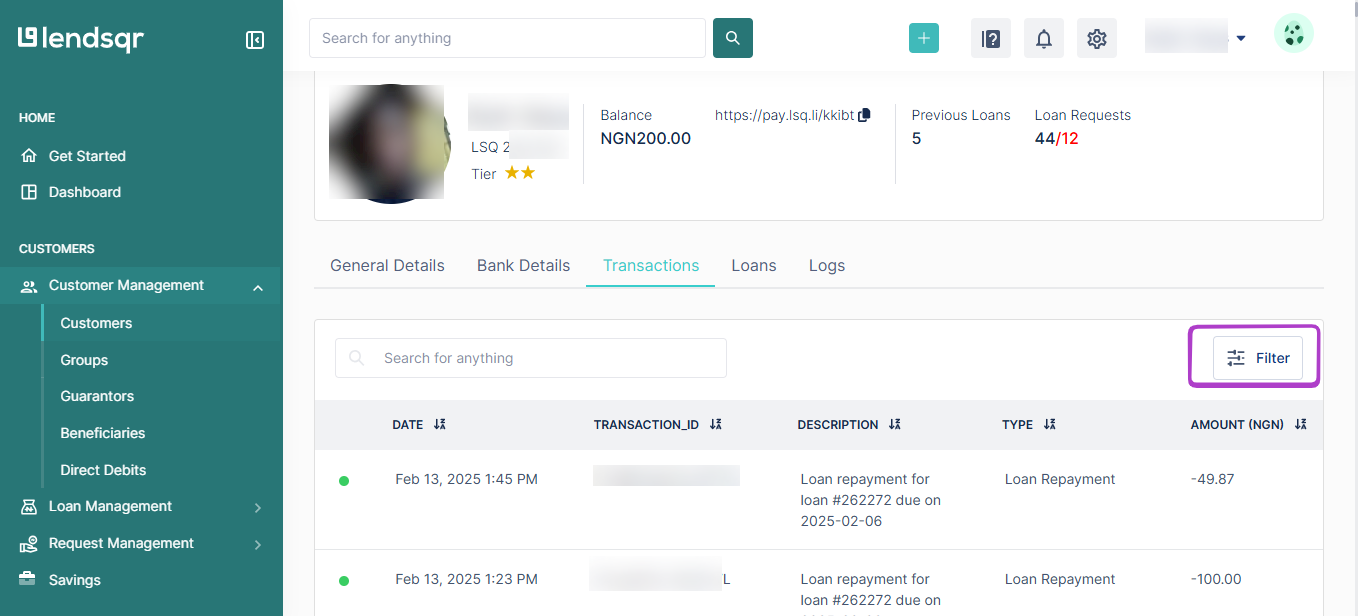Open notifications bell icon

(x=1044, y=39)
